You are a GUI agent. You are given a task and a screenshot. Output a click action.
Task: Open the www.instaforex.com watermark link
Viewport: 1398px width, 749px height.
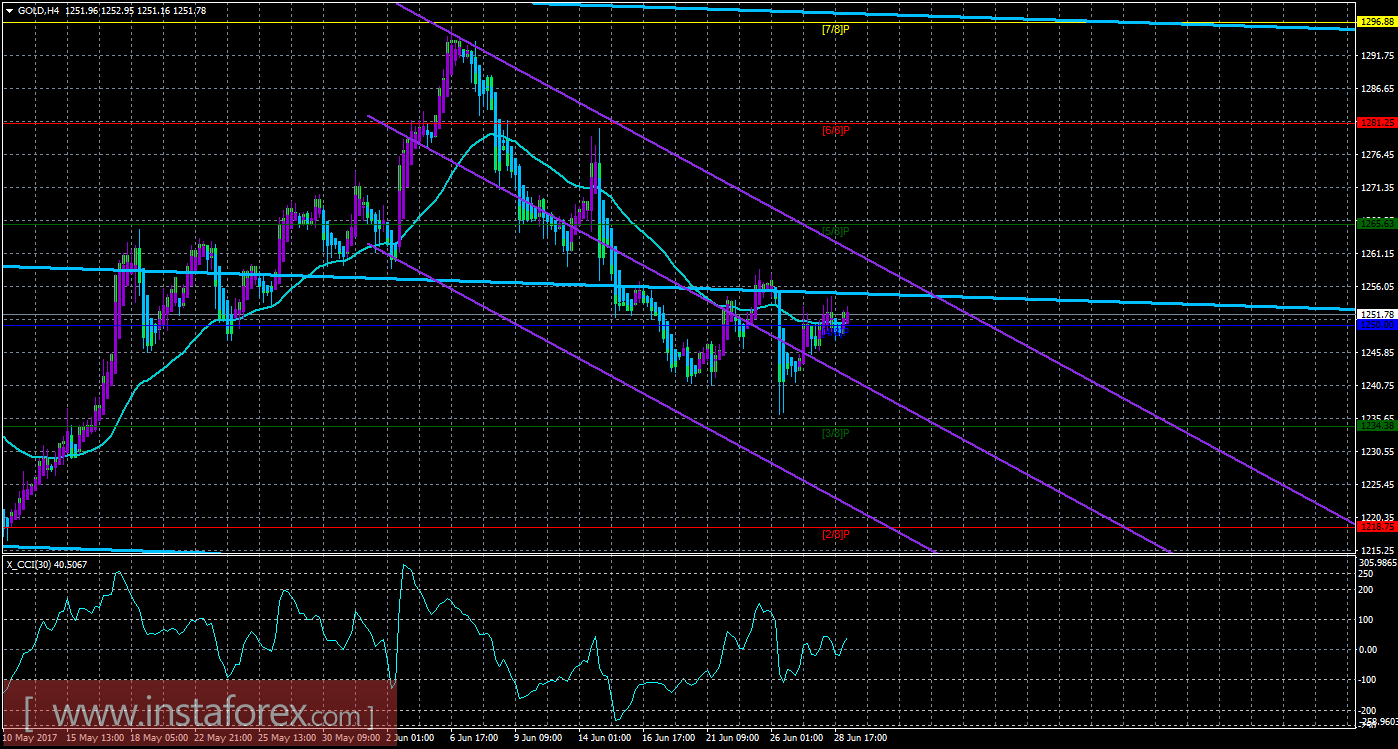point(198,715)
